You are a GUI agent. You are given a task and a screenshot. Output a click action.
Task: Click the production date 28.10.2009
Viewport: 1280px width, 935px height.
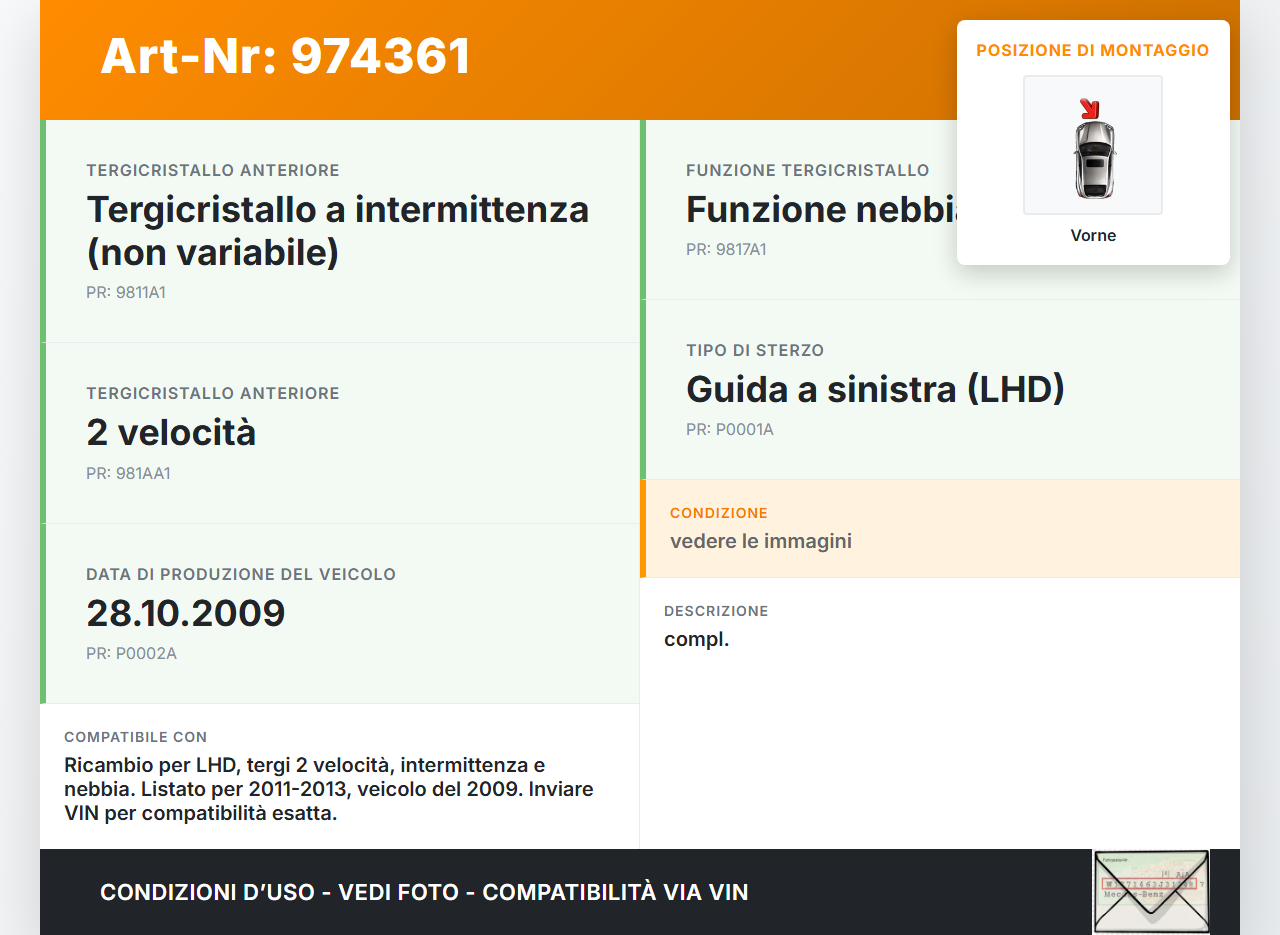186,612
